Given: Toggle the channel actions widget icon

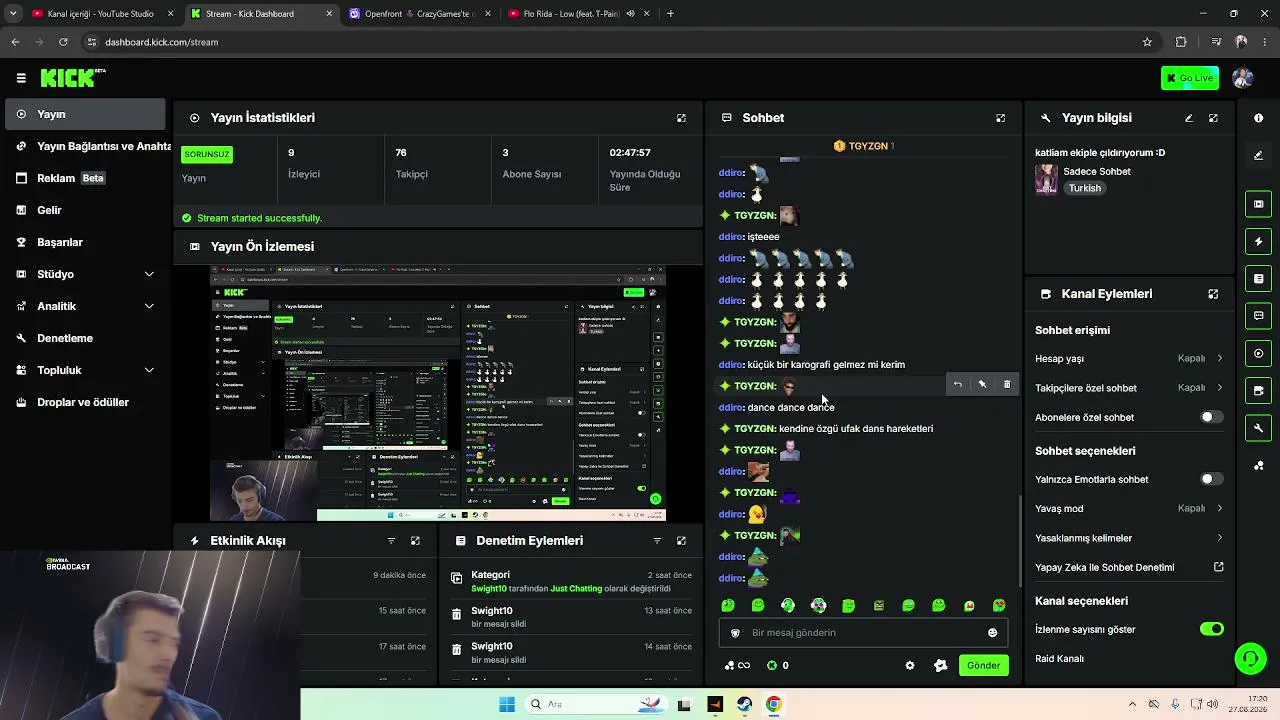Looking at the screenshot, I should (1258, 391).
